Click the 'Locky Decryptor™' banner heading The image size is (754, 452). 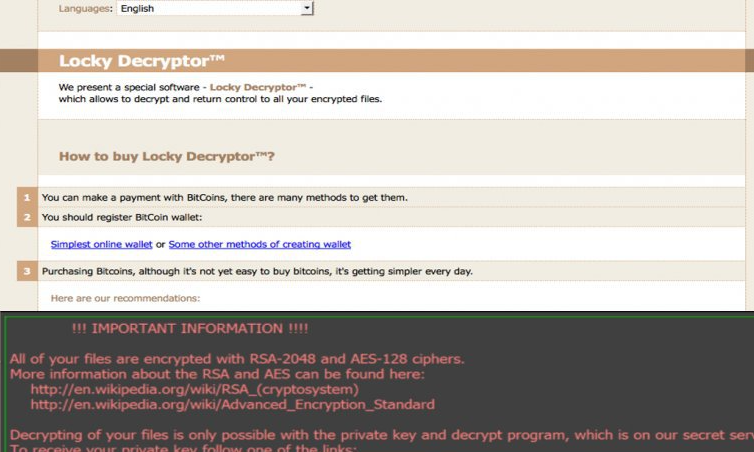(x=140, y=61)
